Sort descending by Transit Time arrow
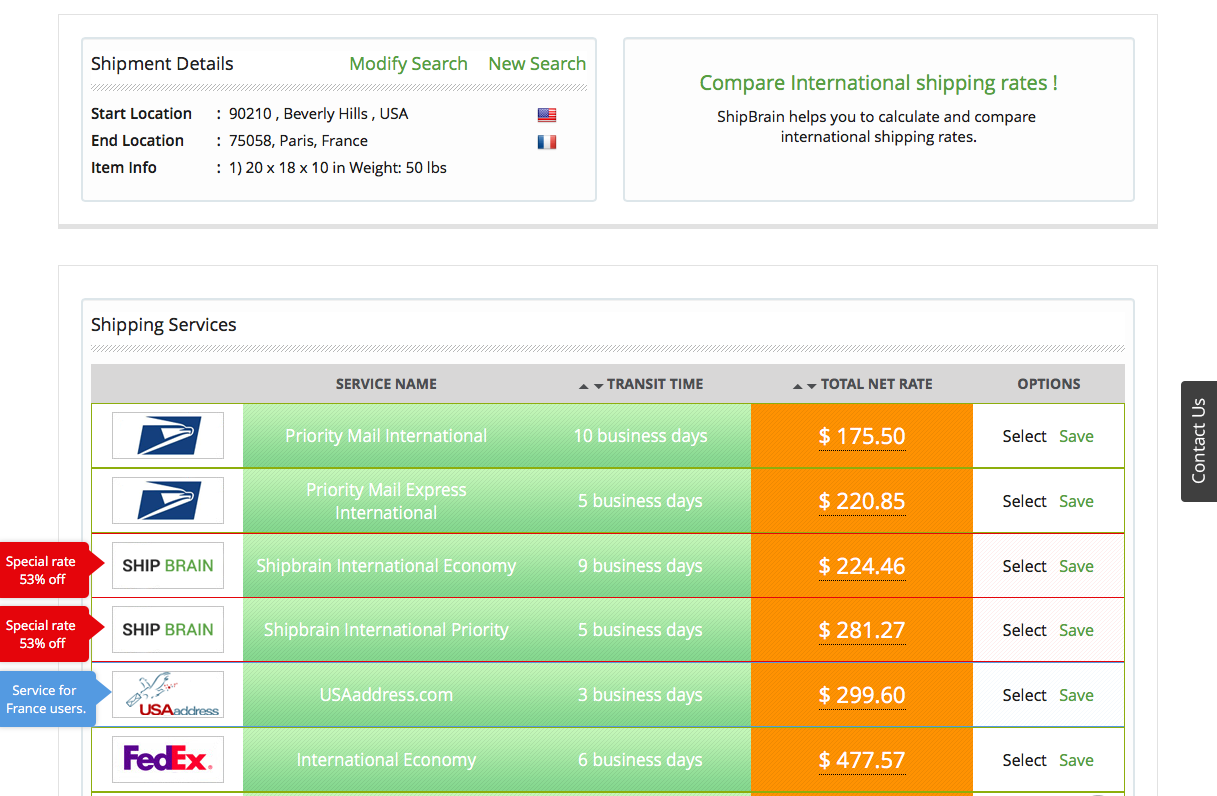The height and width of the screenshot is (796, 1217). (598, 386)
